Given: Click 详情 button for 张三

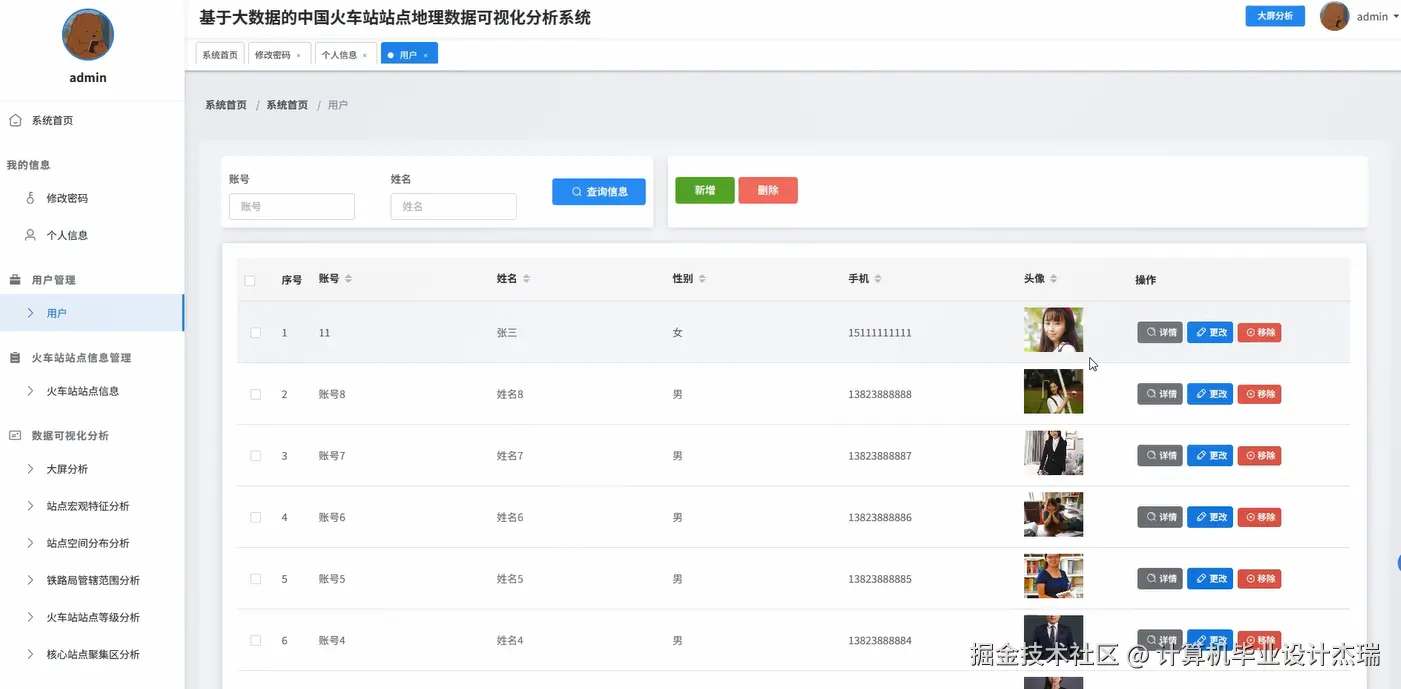Looking at the screenshot, I should point(1160,332).
